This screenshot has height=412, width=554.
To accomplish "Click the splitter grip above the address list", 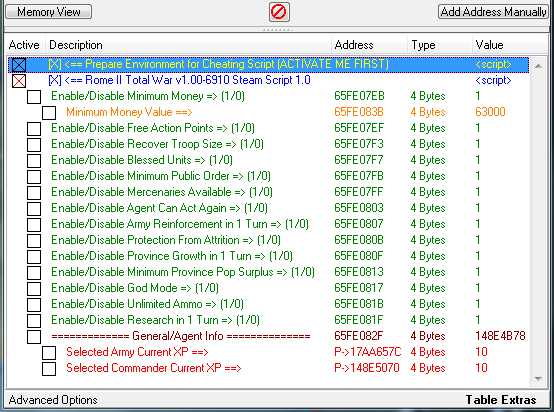I will coord(277,30).
